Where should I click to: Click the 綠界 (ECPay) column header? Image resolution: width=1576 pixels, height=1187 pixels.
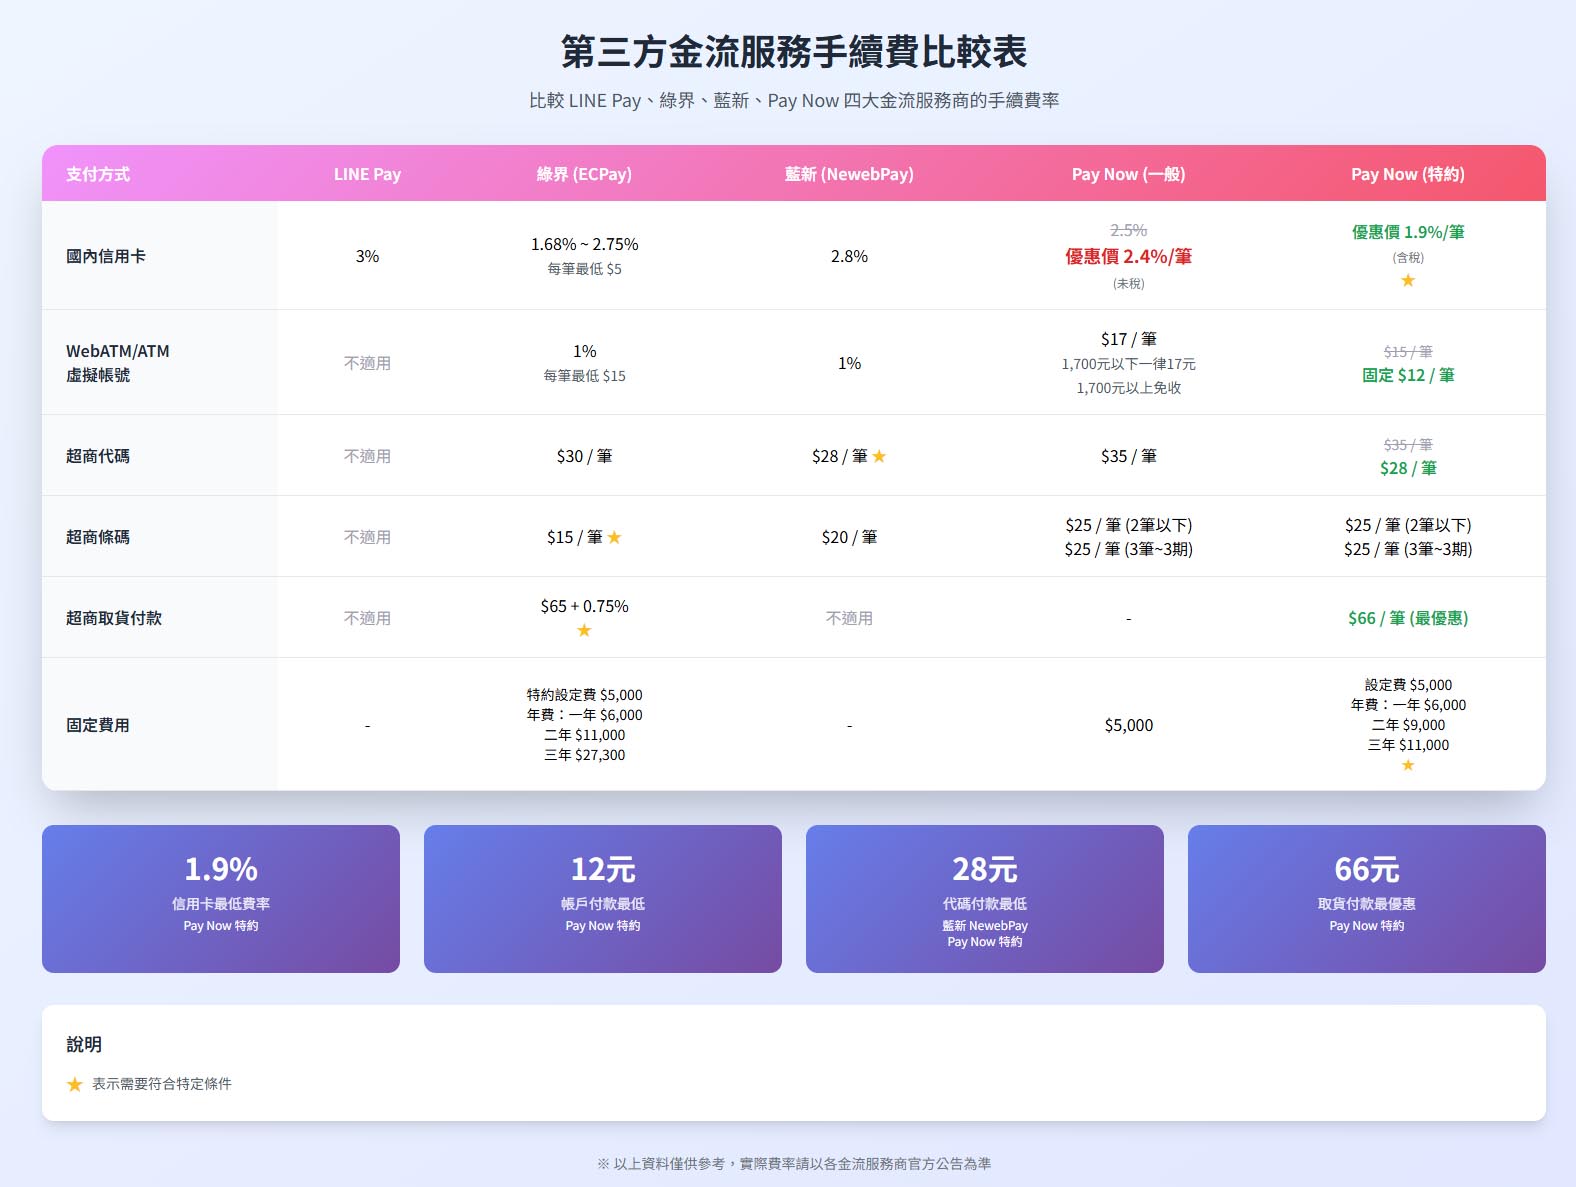click(x=584, y=174)
